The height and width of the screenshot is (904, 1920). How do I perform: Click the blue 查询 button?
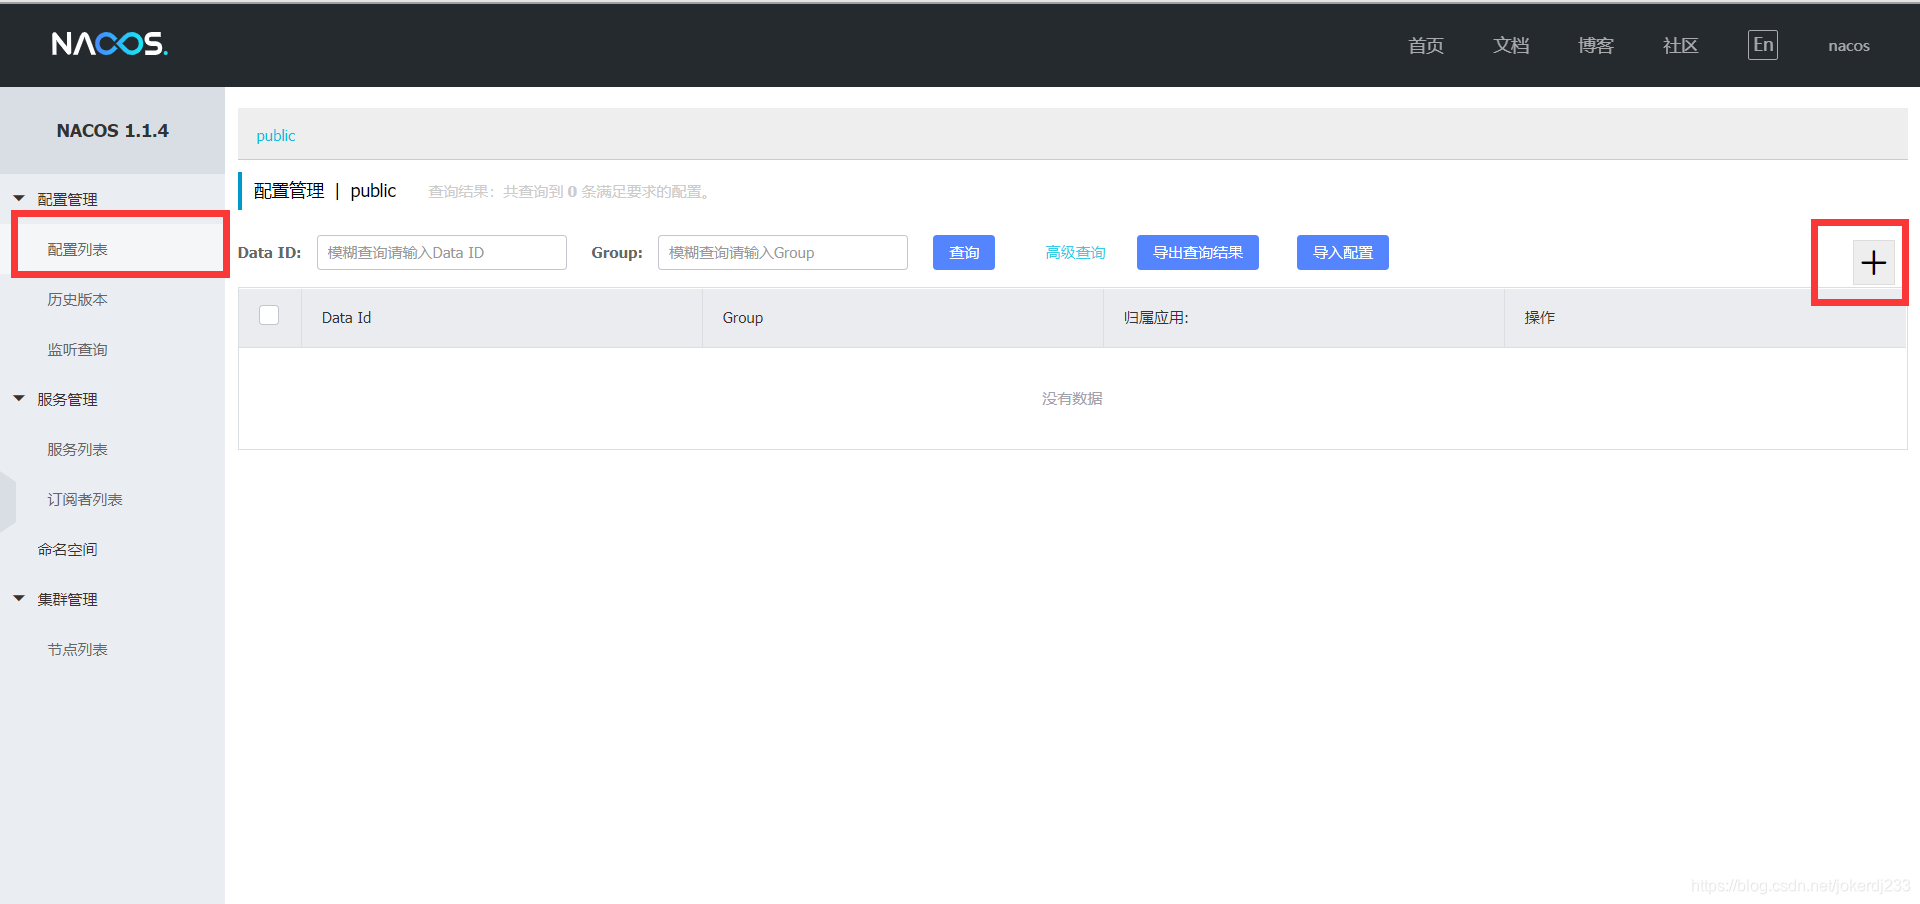point(964,253)
